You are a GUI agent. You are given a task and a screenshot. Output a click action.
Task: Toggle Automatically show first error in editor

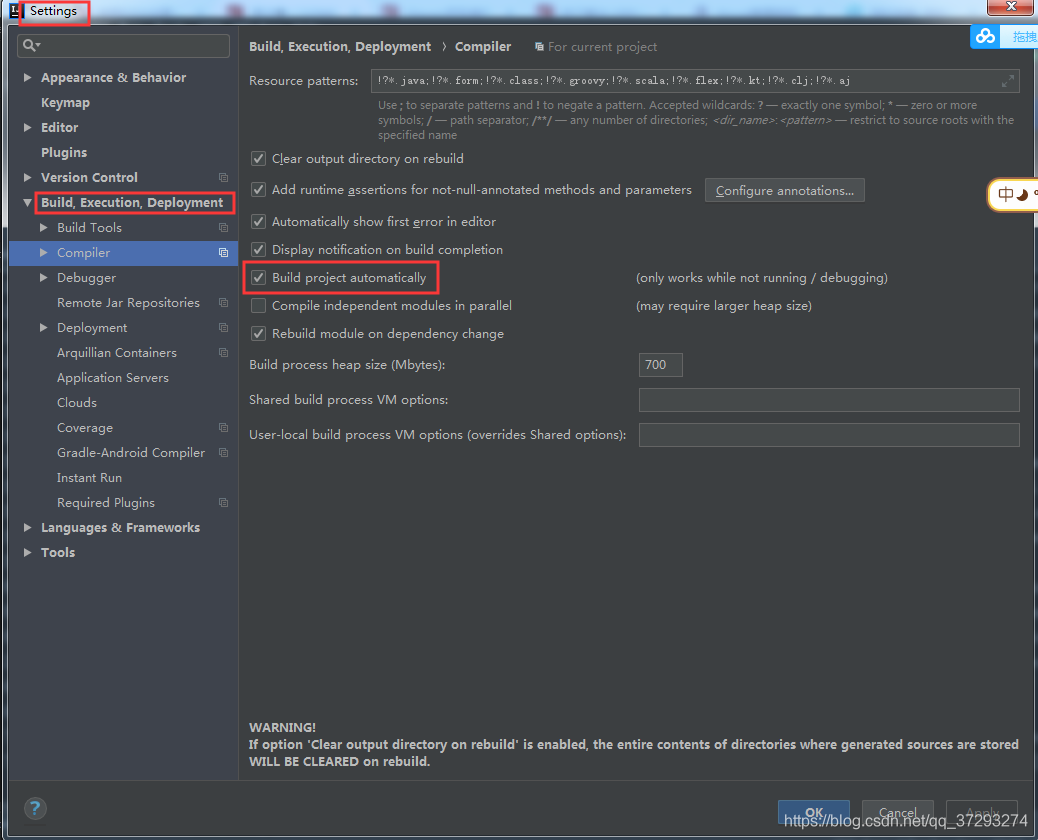pos(258,222)
